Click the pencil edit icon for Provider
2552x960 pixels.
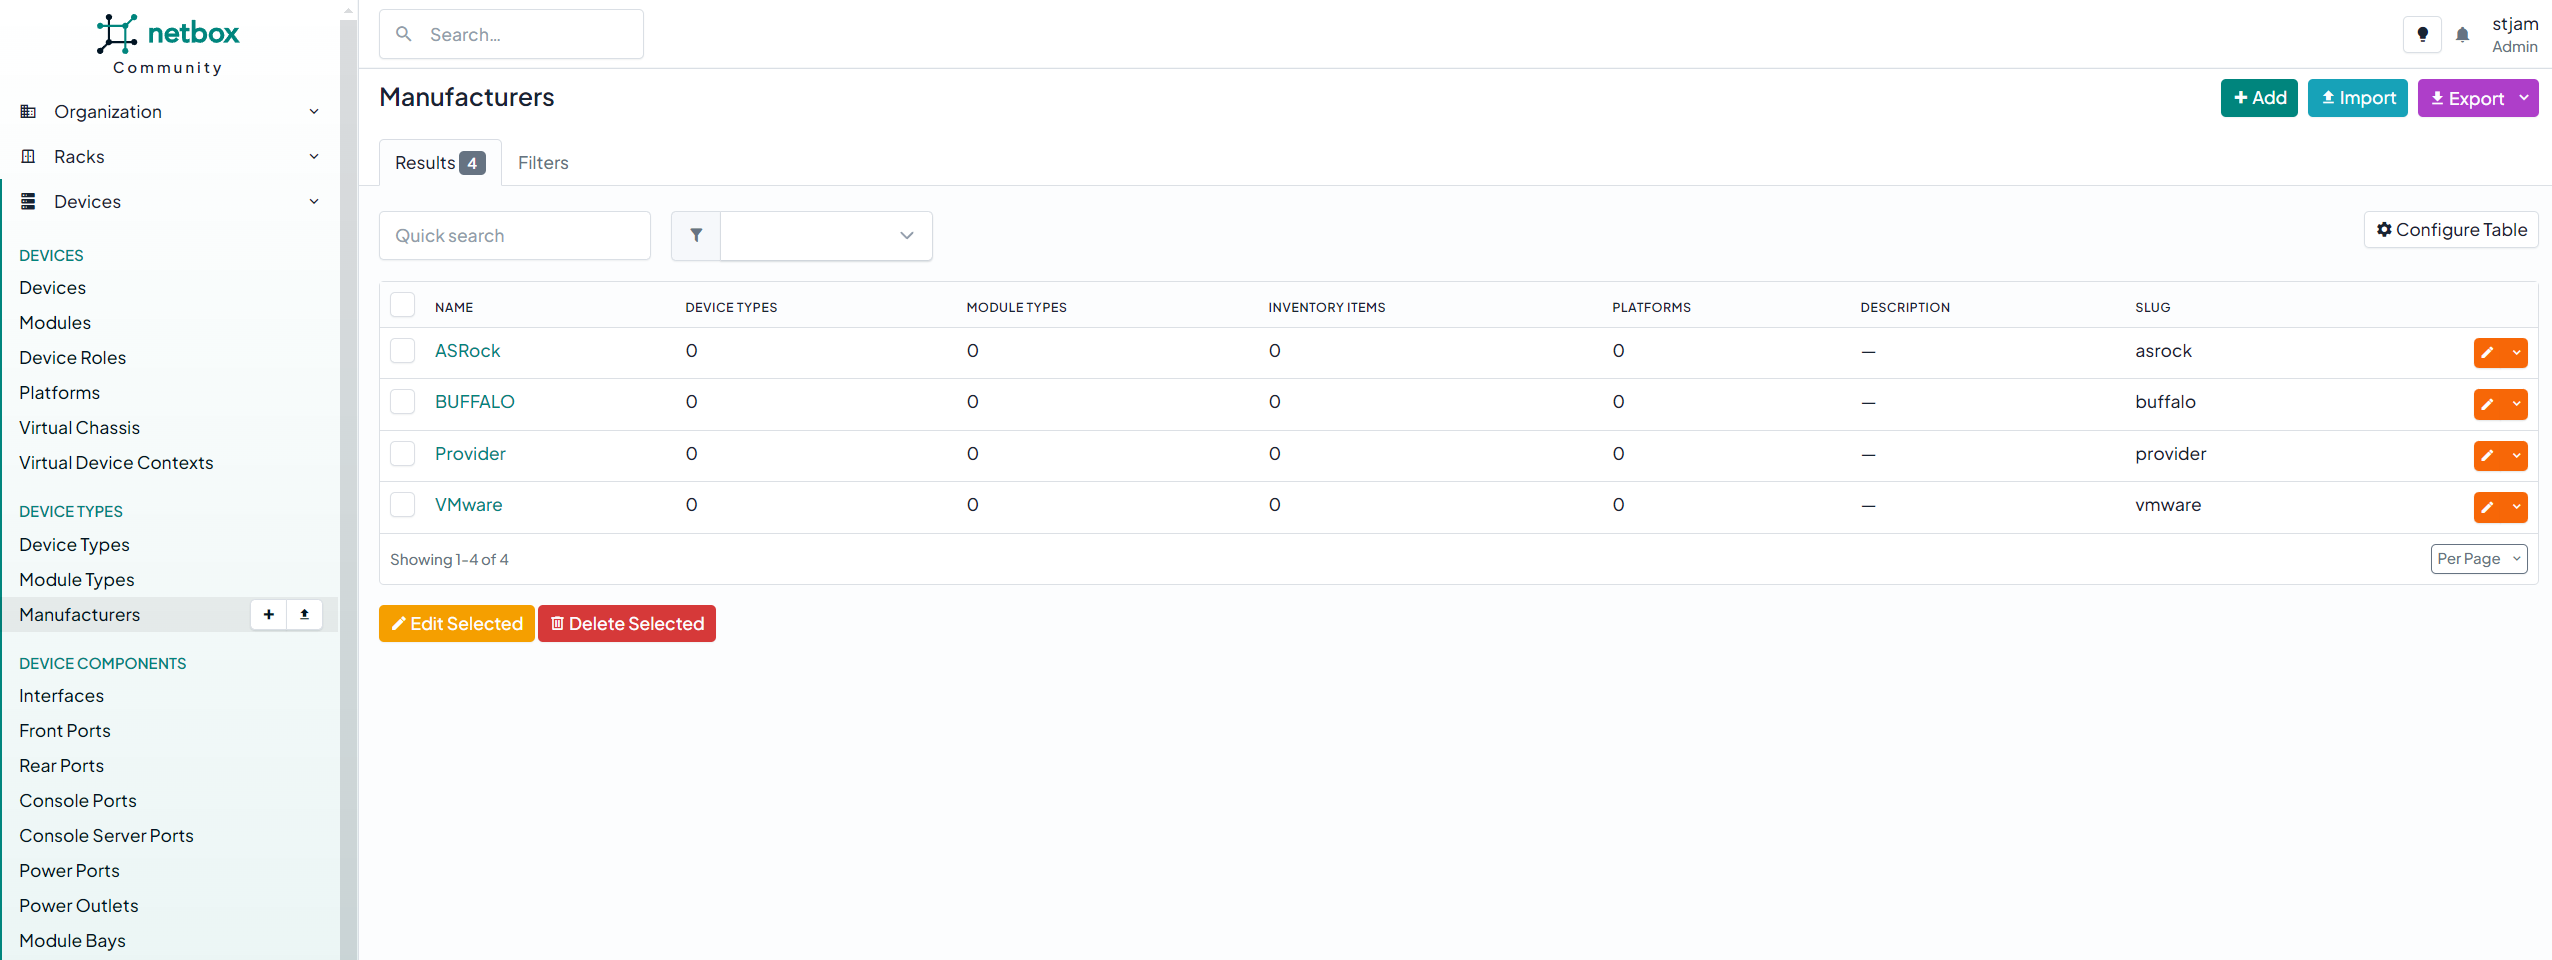(x=2488, y=455)
